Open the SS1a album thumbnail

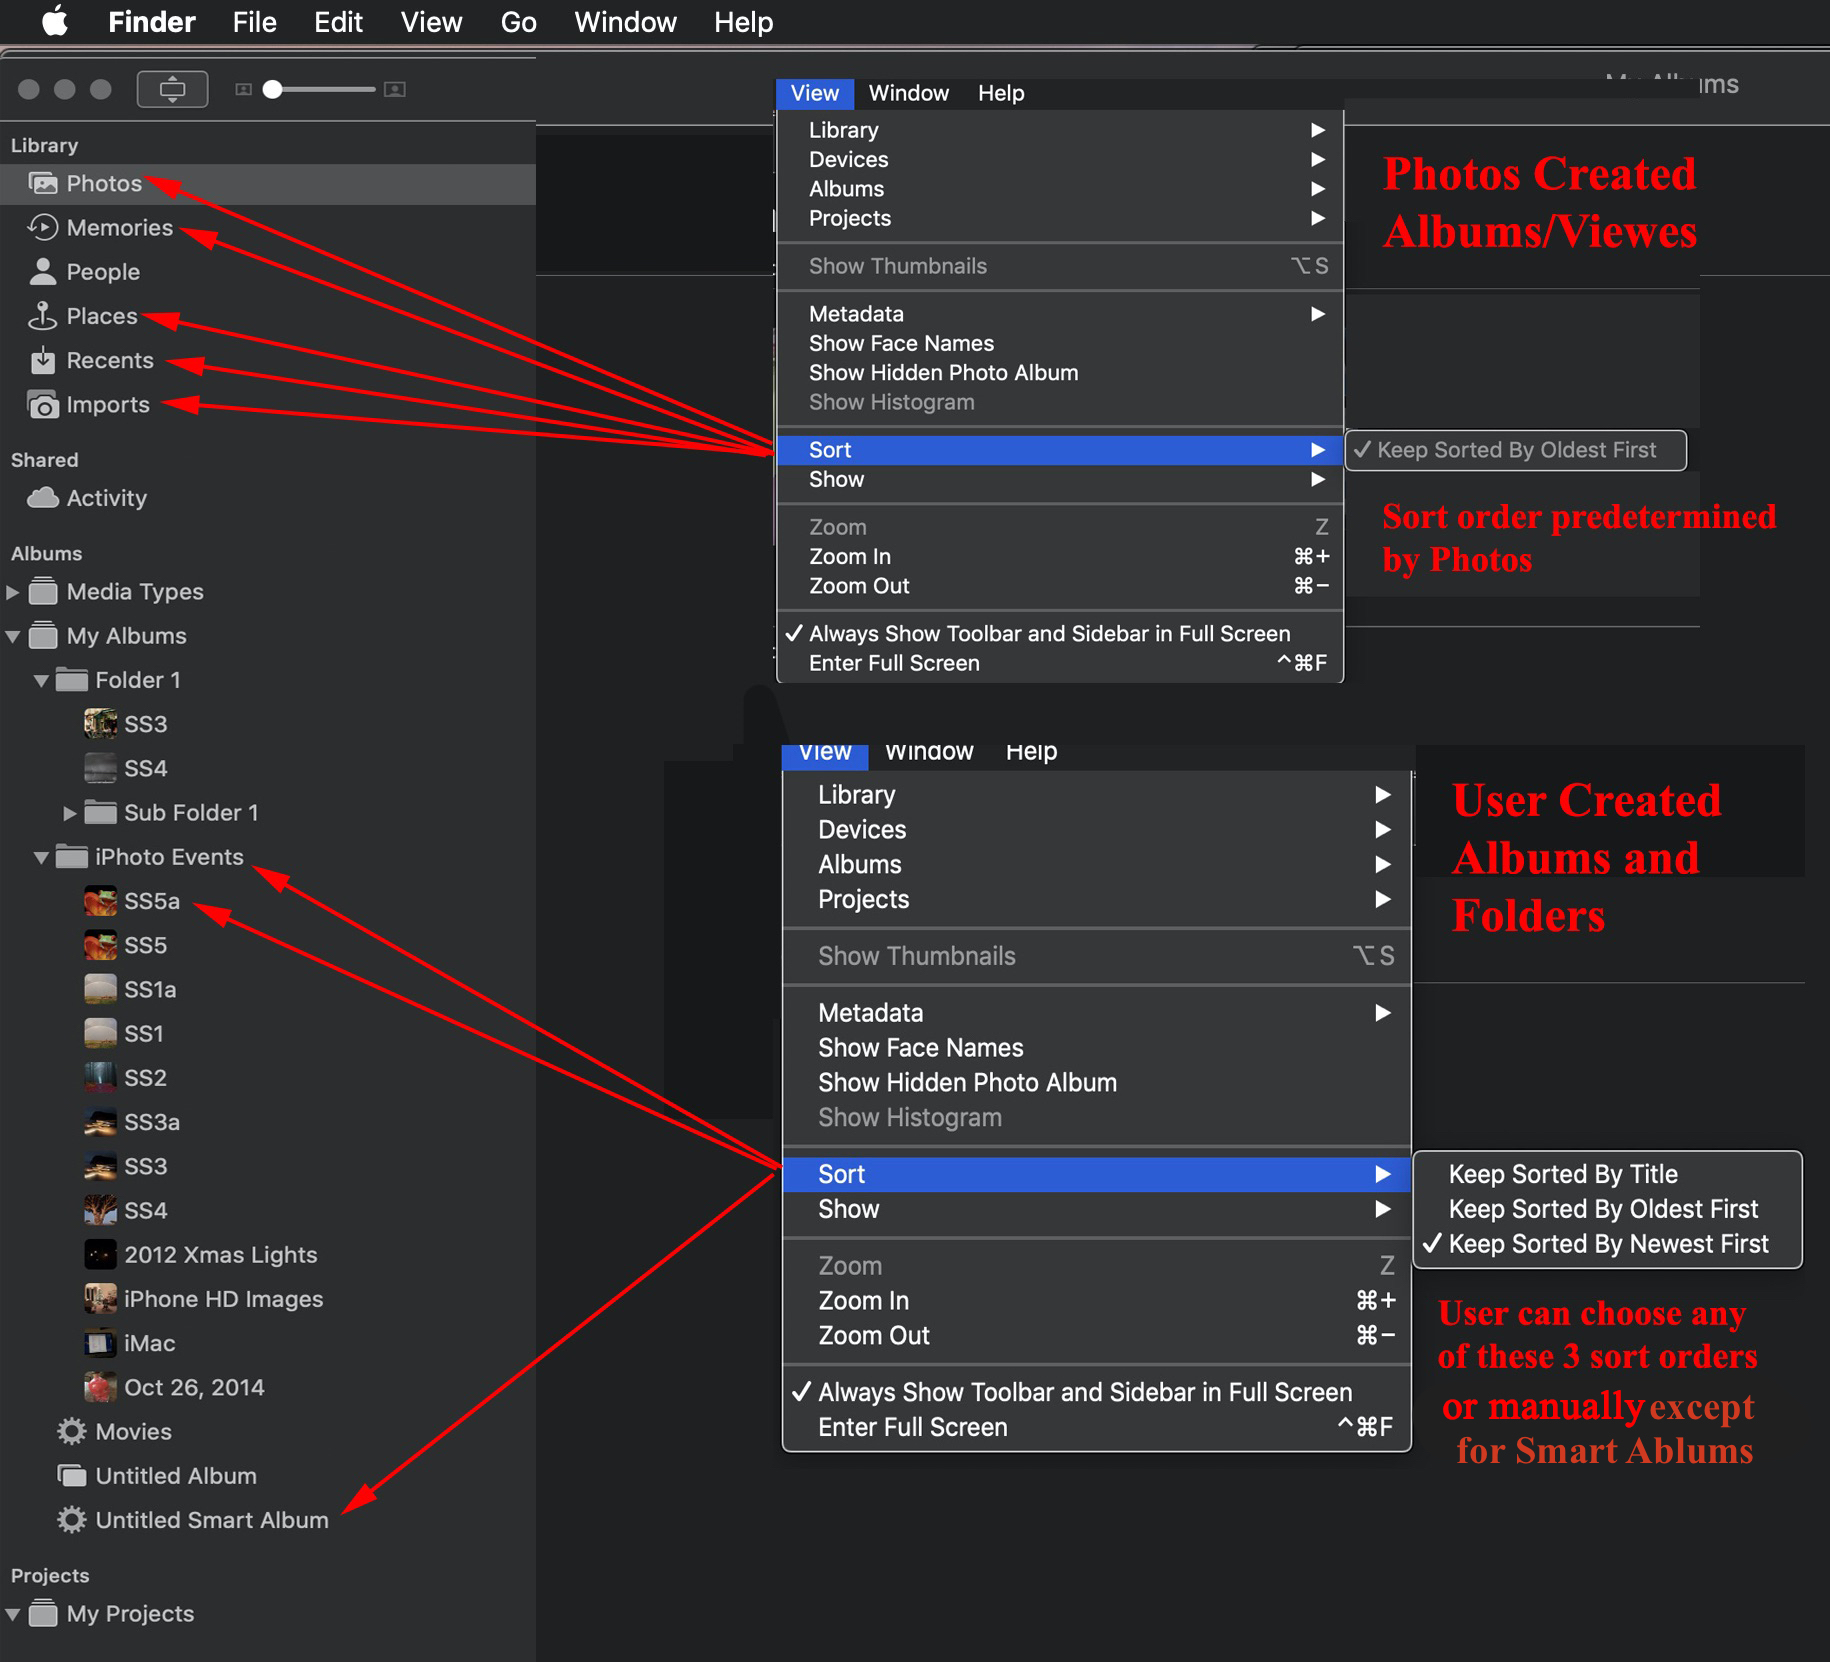tap(100, 989)
